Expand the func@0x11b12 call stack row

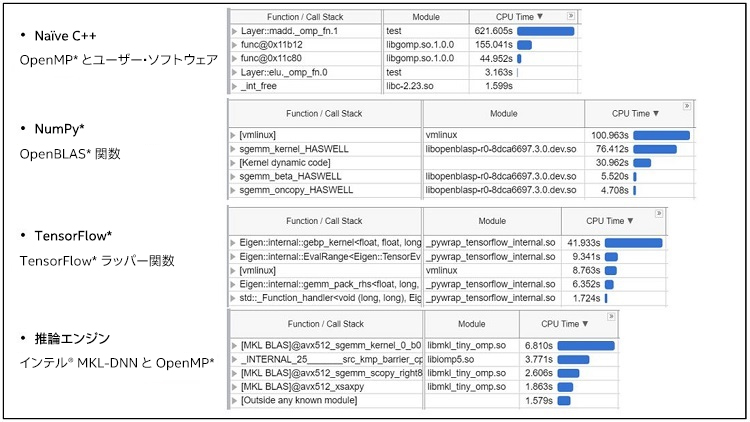tap(234, 45)
